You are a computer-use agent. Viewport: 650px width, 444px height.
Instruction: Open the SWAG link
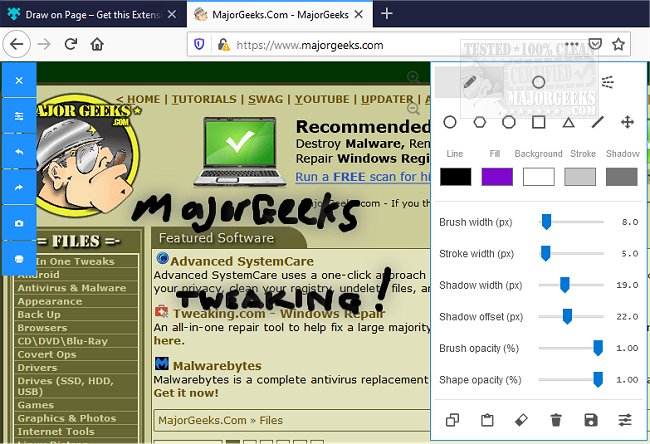click(x=265, y=99)
